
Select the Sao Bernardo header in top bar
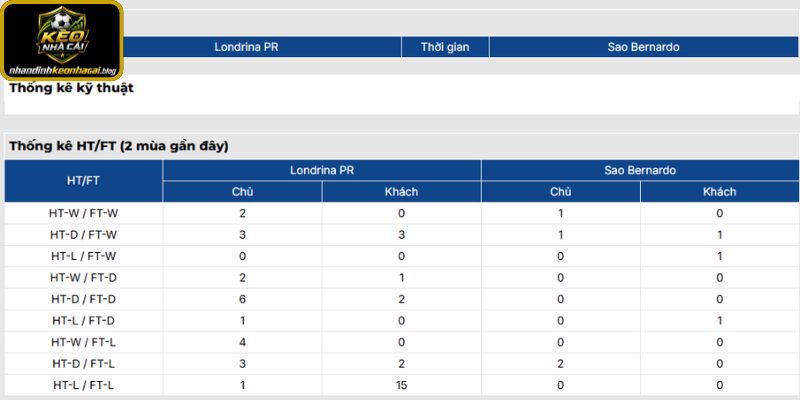coord(643,47)
